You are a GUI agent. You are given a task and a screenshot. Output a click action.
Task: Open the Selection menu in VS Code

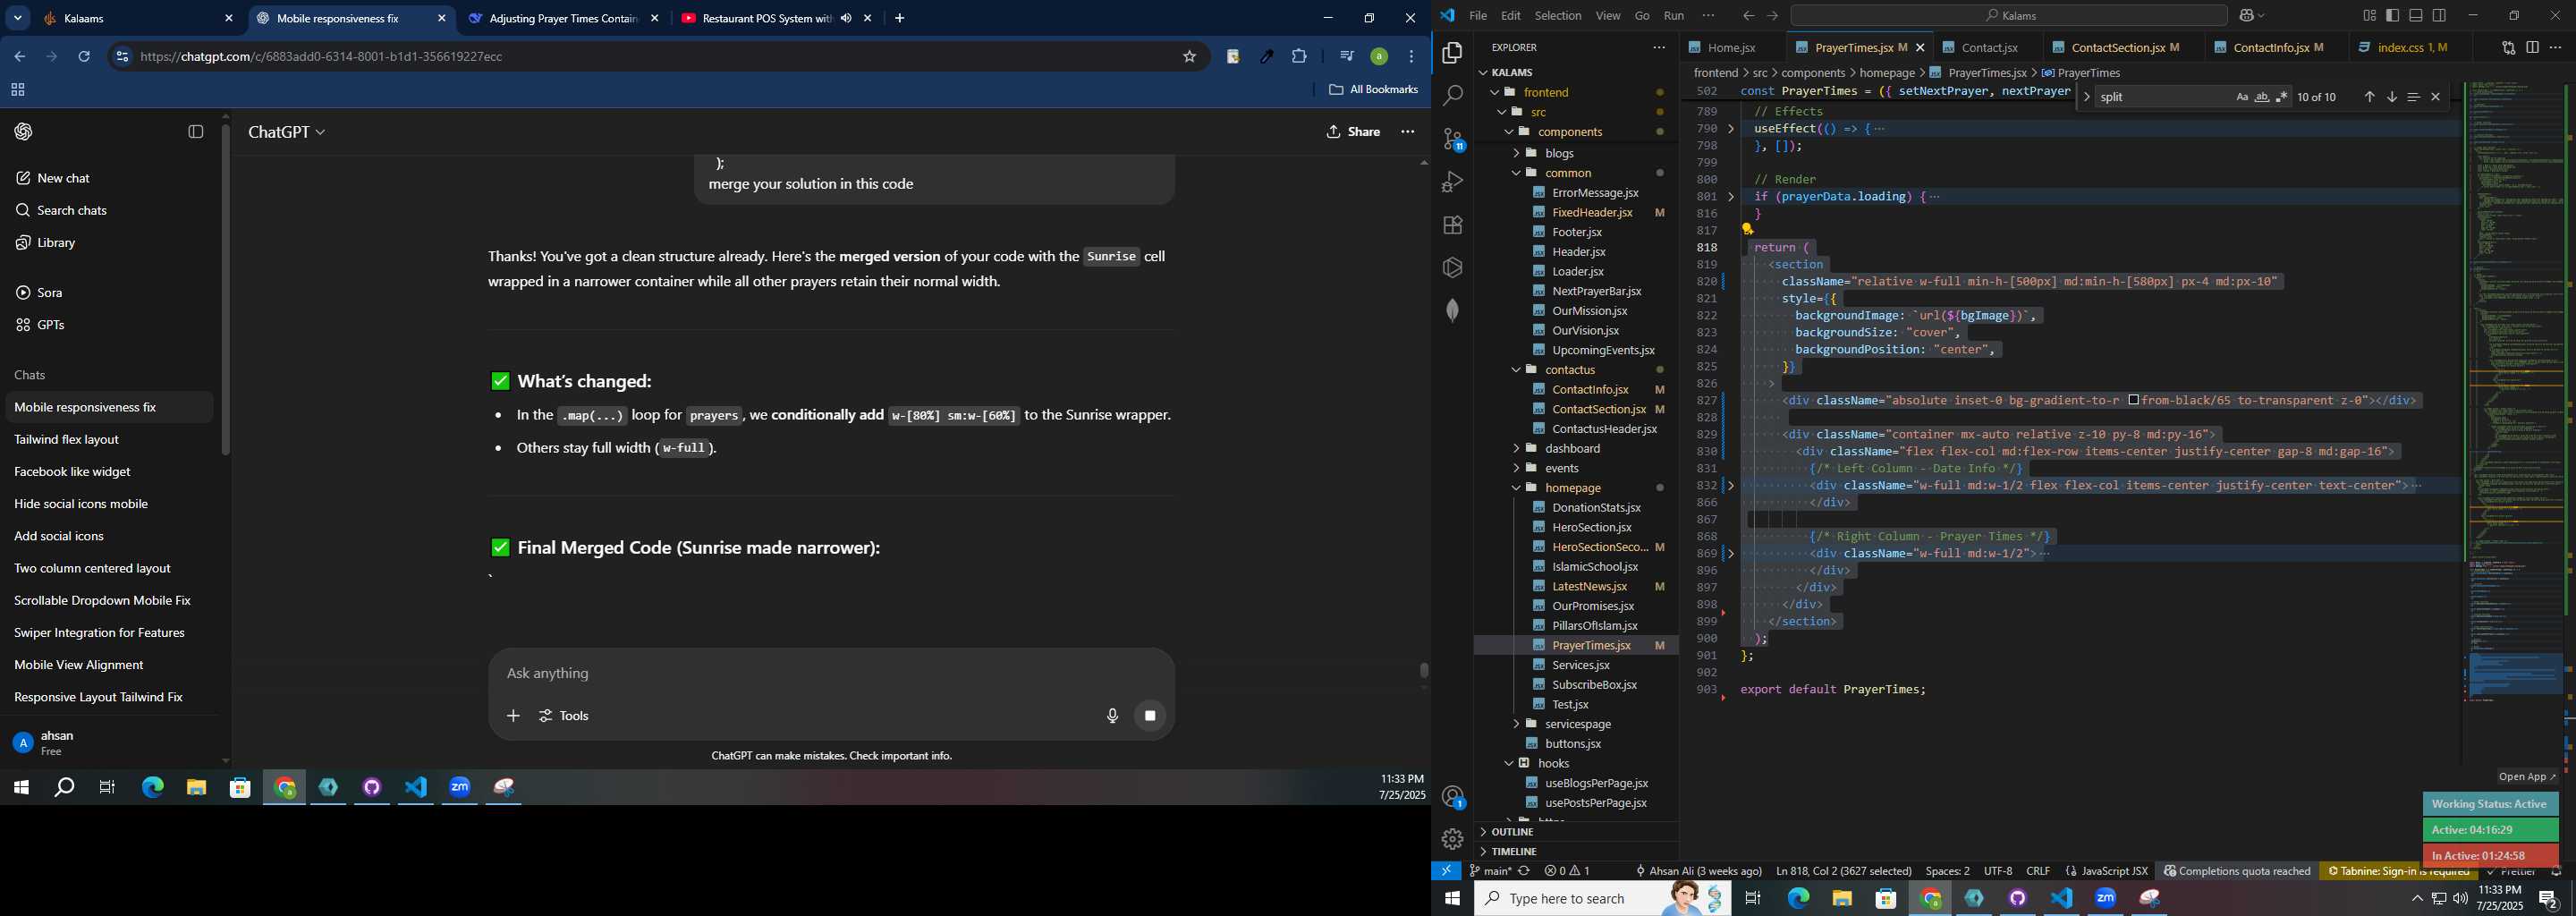click(x=1558, y=16)
